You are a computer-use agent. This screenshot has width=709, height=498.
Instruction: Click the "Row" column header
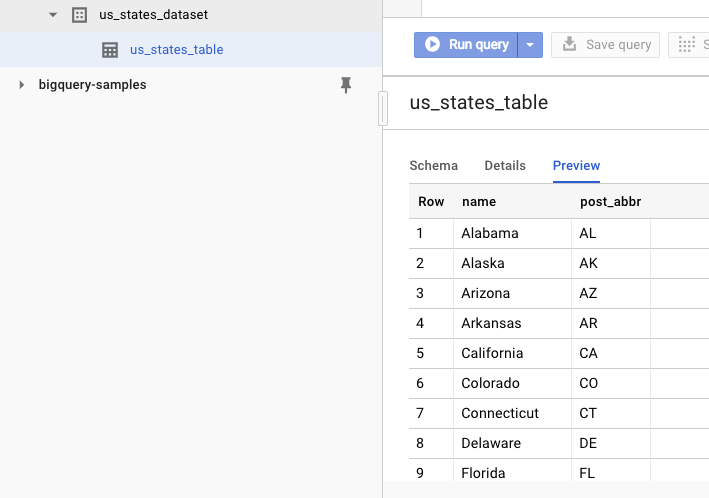click(x=431, y=202)
